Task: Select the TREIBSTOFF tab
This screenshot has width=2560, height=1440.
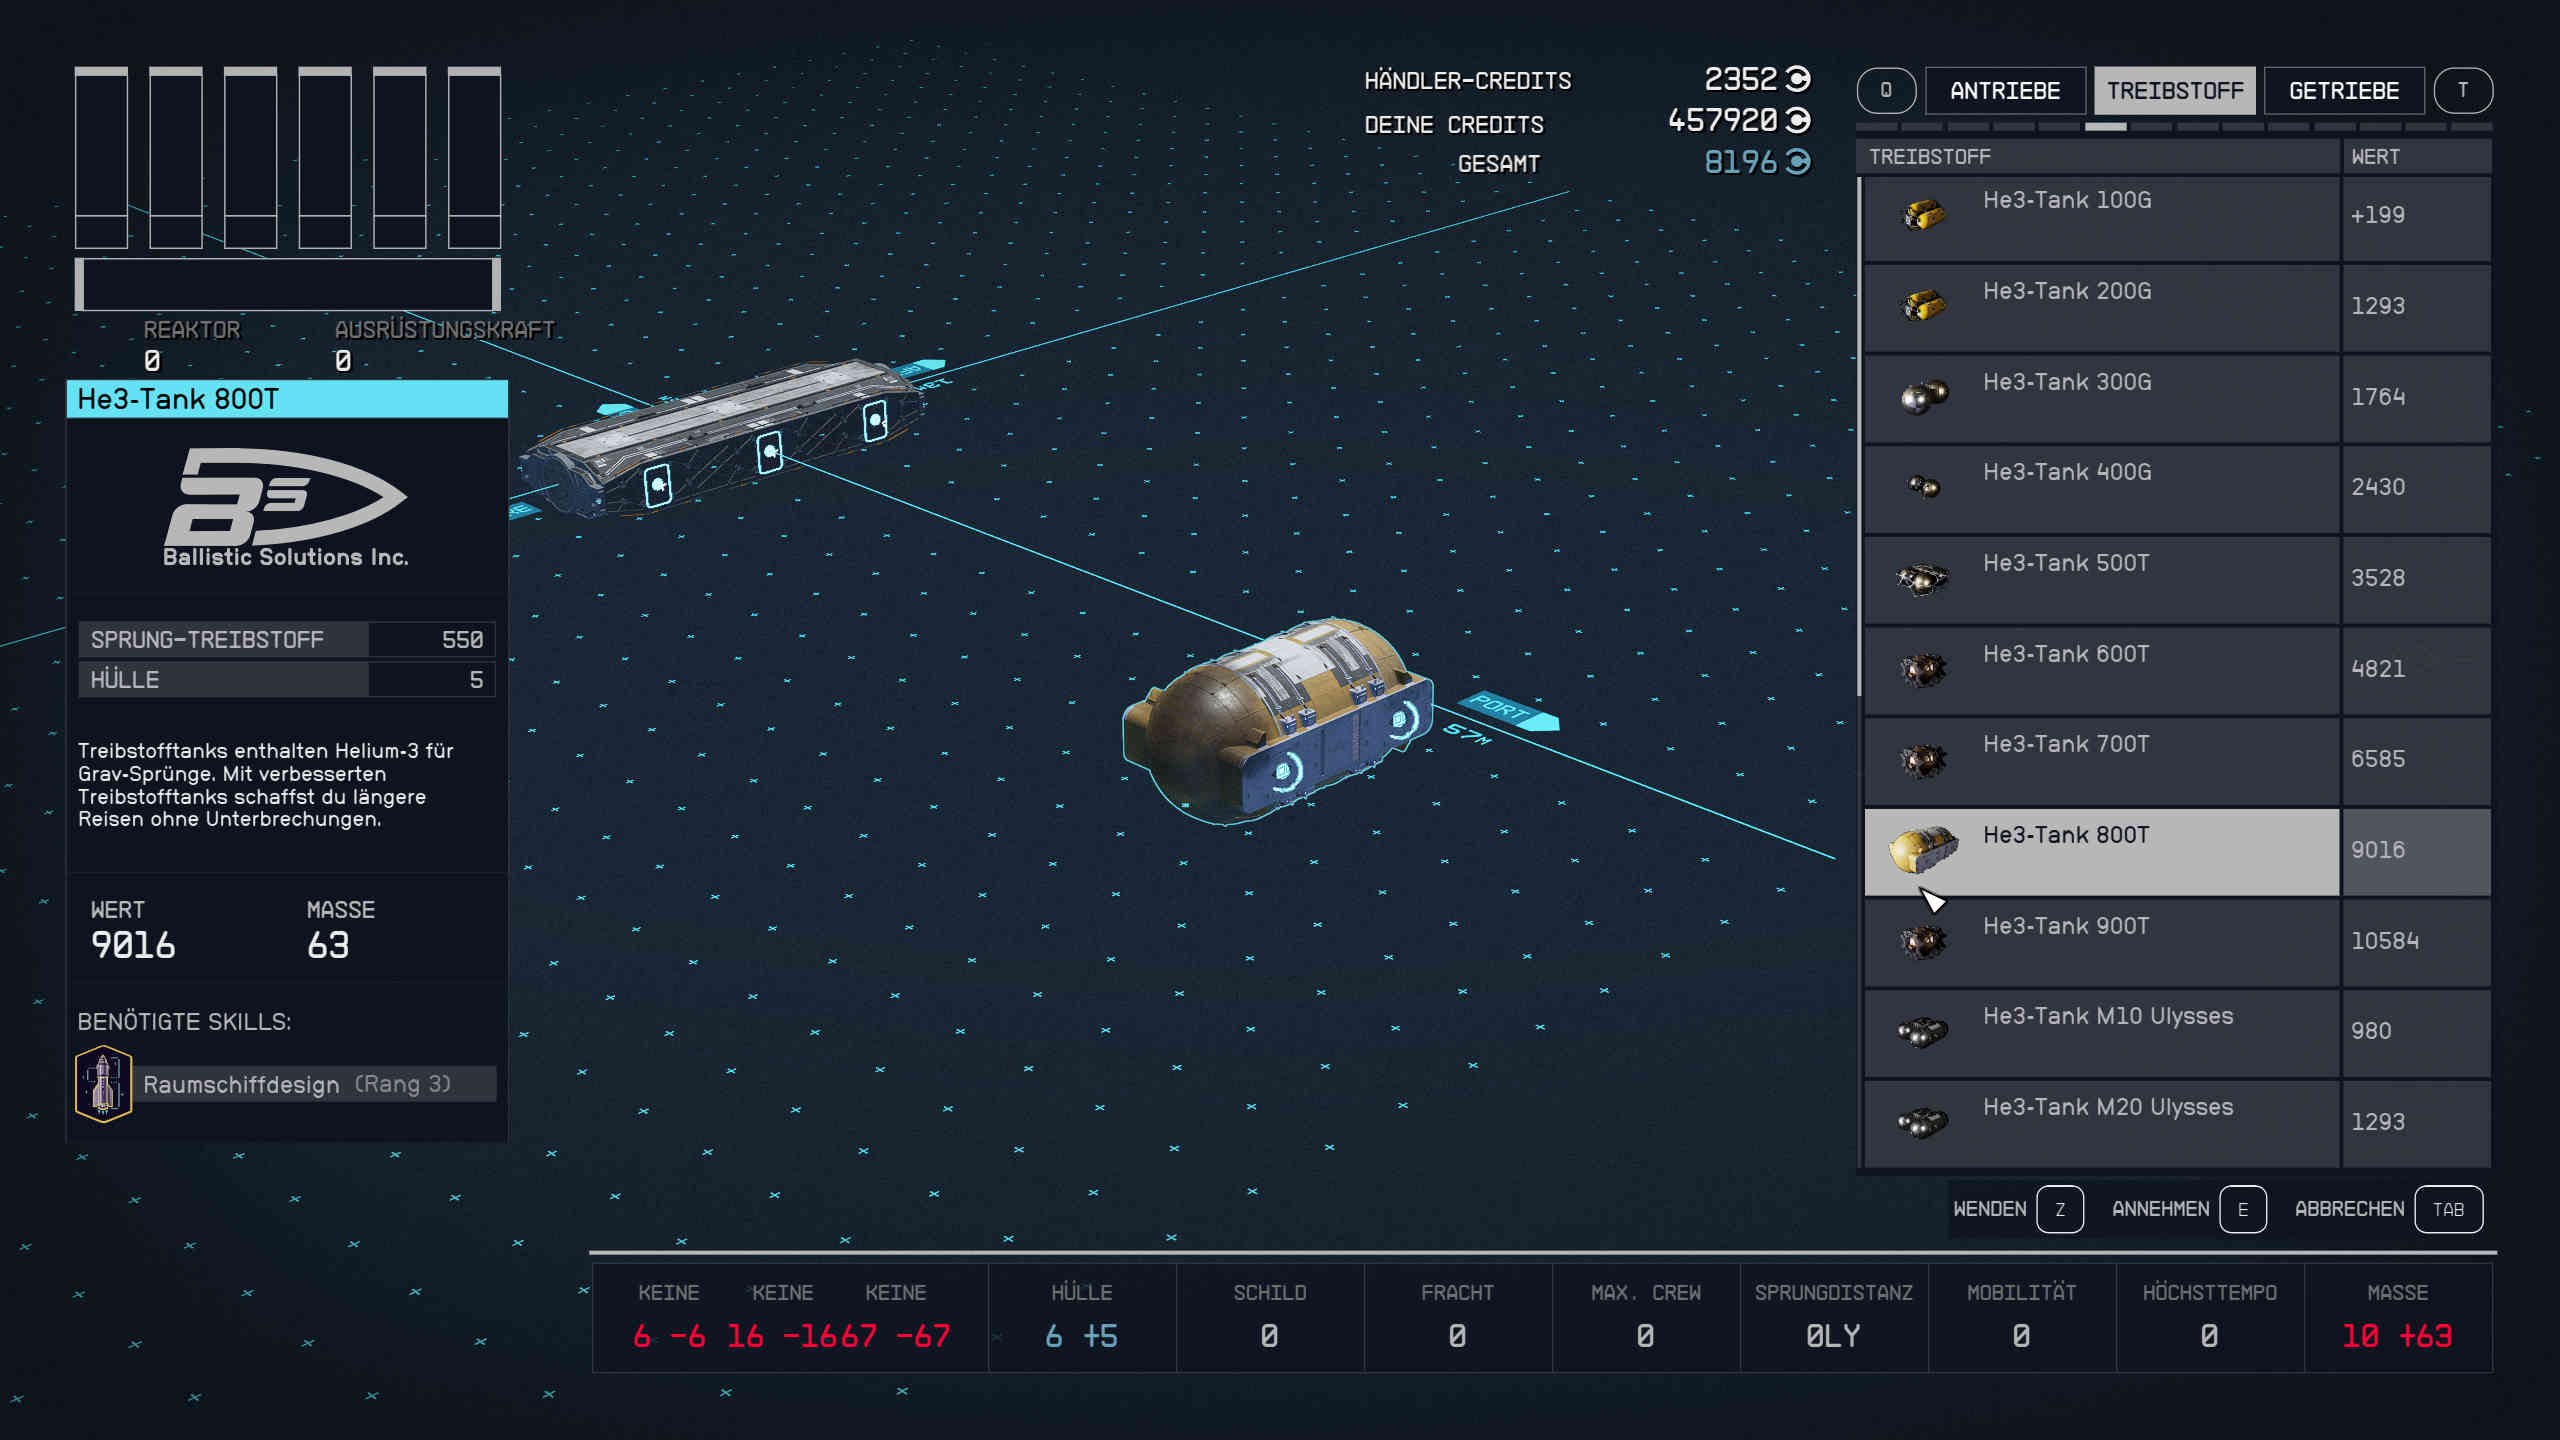Action: (x=2174, y=91)
